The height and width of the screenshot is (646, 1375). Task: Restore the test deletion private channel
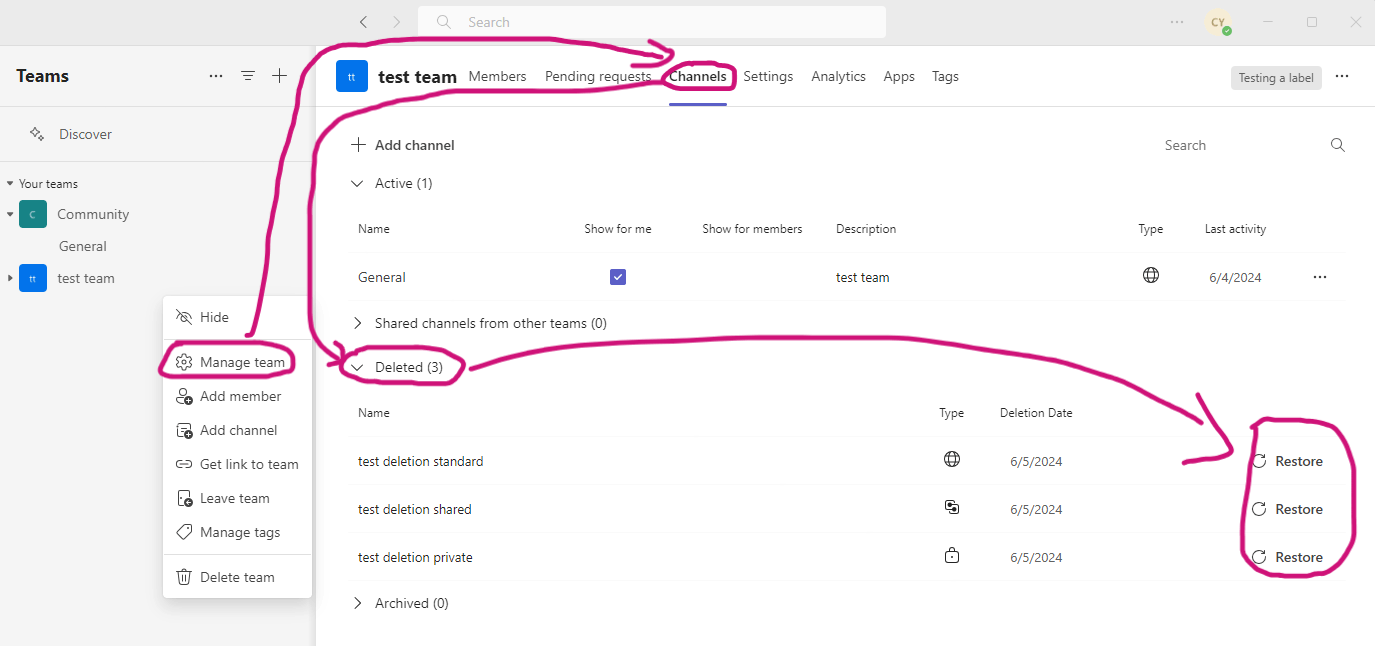pyautogui.click(x=1288, y=557)
